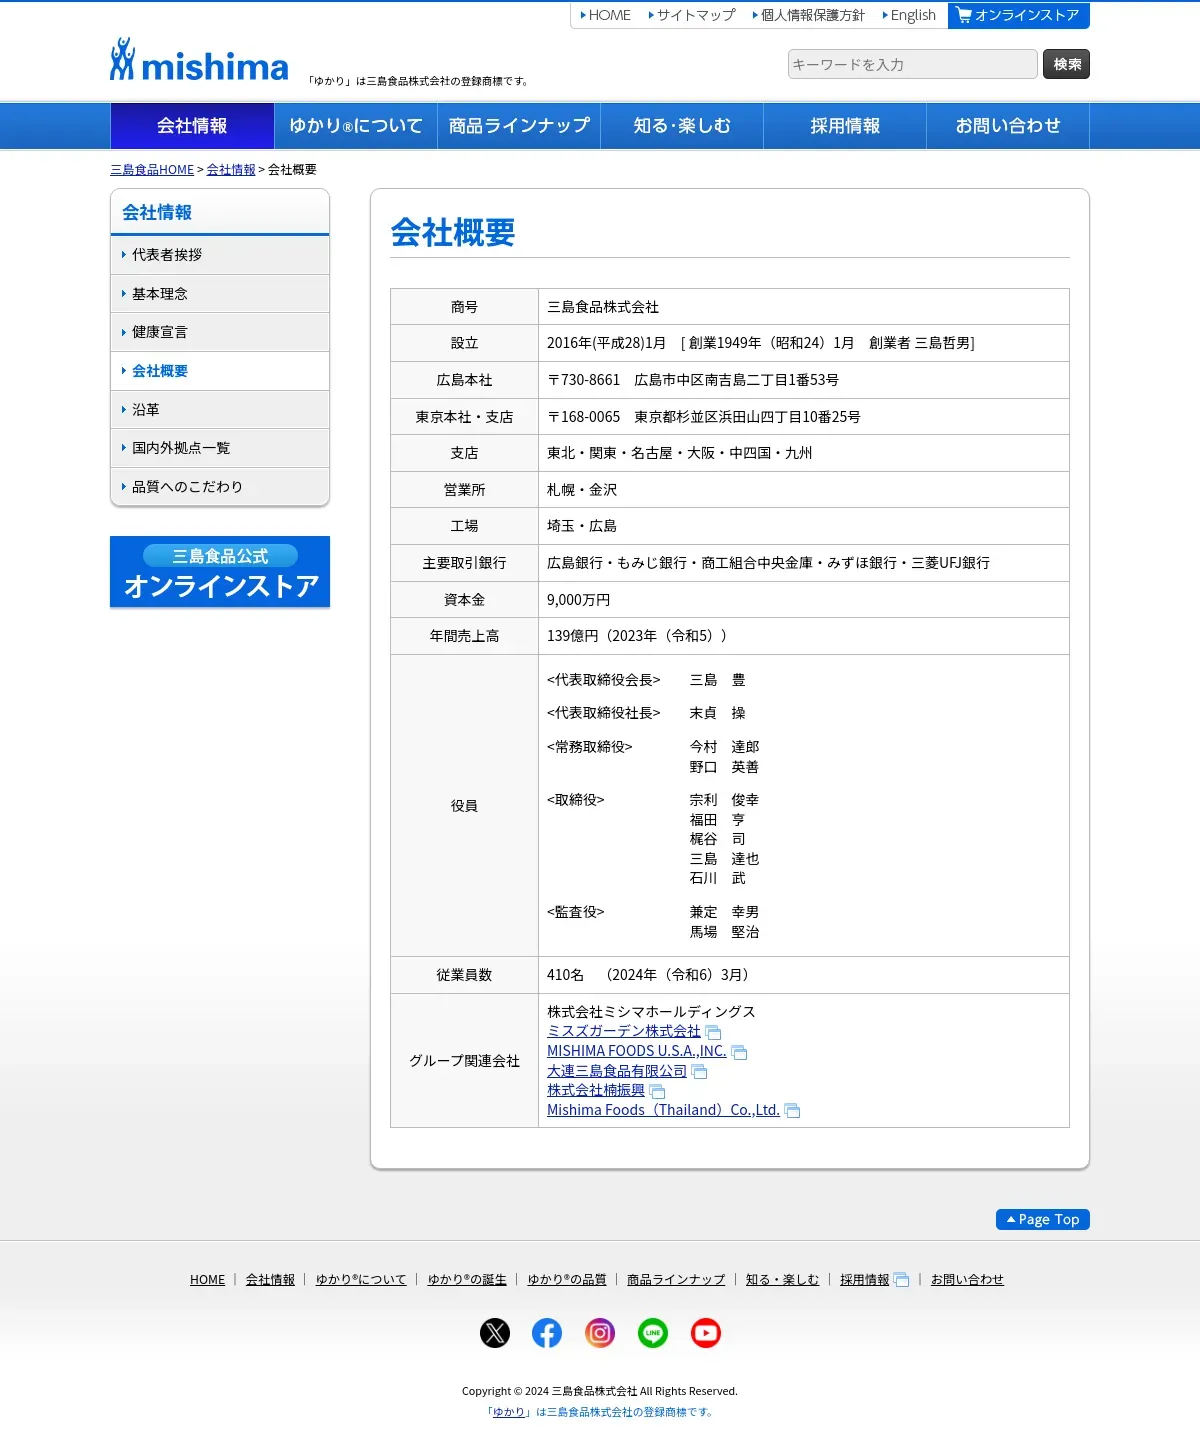Open the LINE social icon
The width and height of the screenshot is (1200, 1434).
point(653,1333)
